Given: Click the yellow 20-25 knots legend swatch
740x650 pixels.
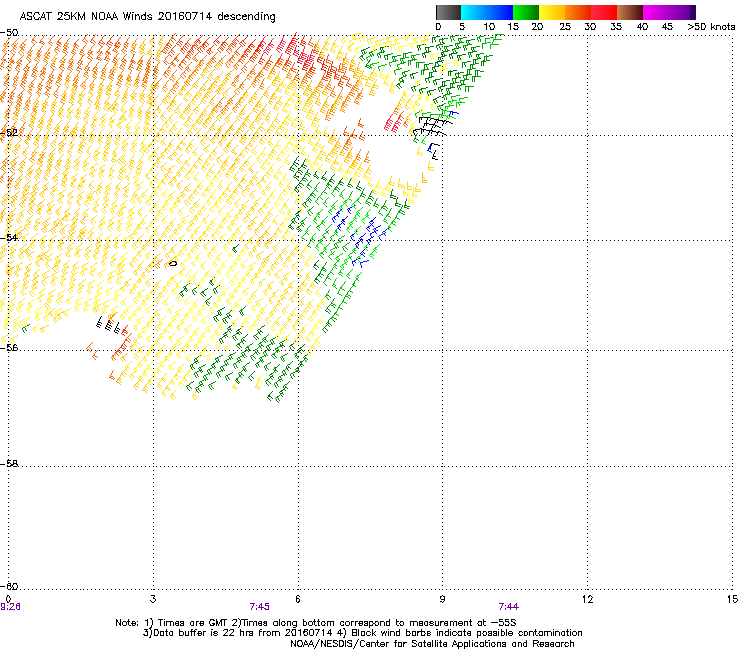Looking at the screenshot, I should 552,12.
